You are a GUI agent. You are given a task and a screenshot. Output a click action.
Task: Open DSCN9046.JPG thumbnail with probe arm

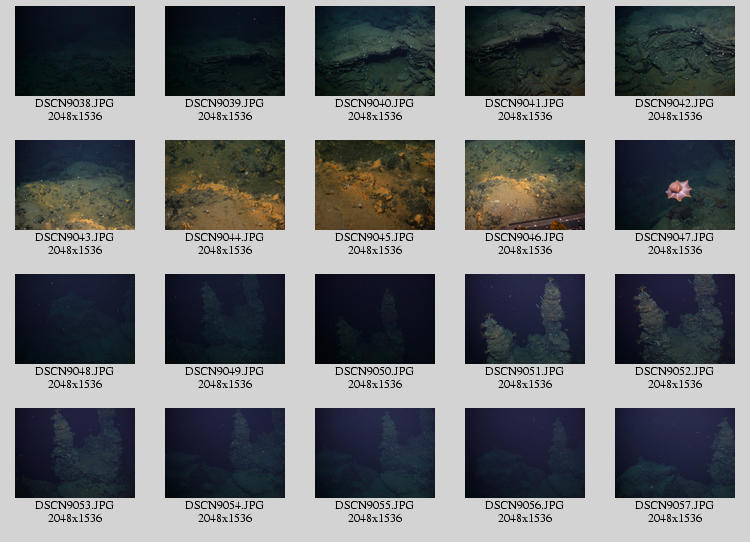click(525, 185)
